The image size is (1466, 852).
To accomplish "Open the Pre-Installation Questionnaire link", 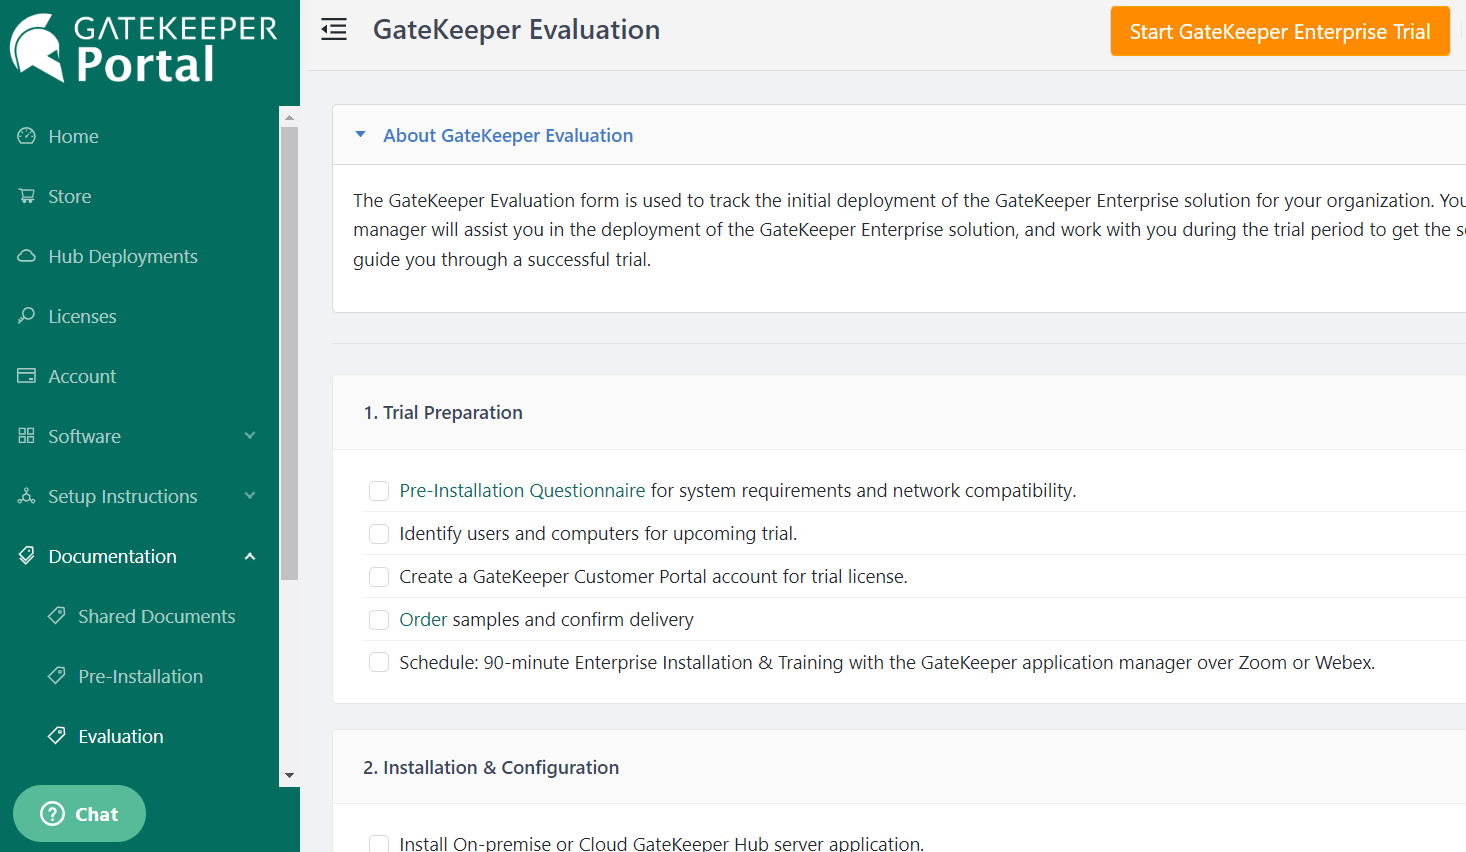I will pyautogui.click(x=521, y=491).
